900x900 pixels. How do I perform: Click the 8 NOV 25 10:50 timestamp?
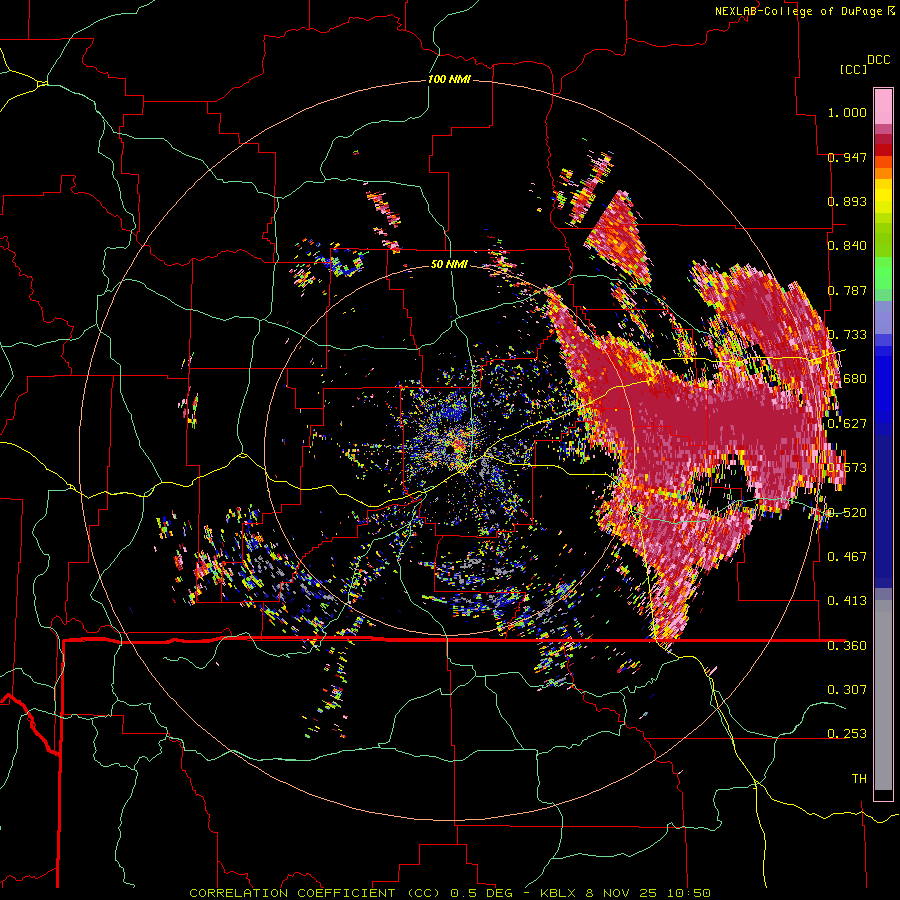[649, 893]
